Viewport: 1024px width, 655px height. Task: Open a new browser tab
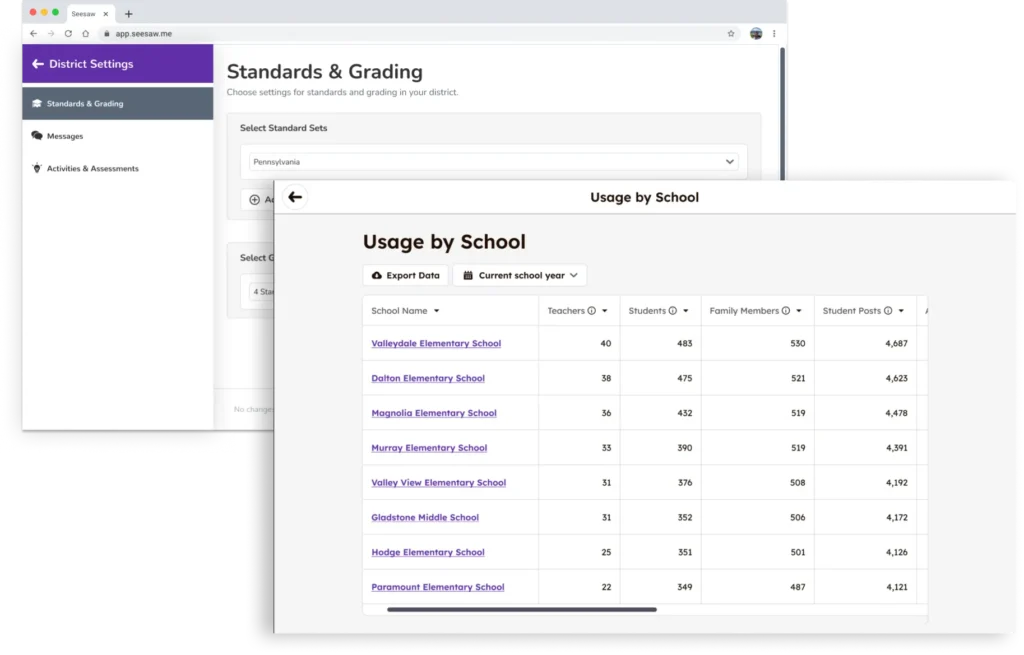129,14
